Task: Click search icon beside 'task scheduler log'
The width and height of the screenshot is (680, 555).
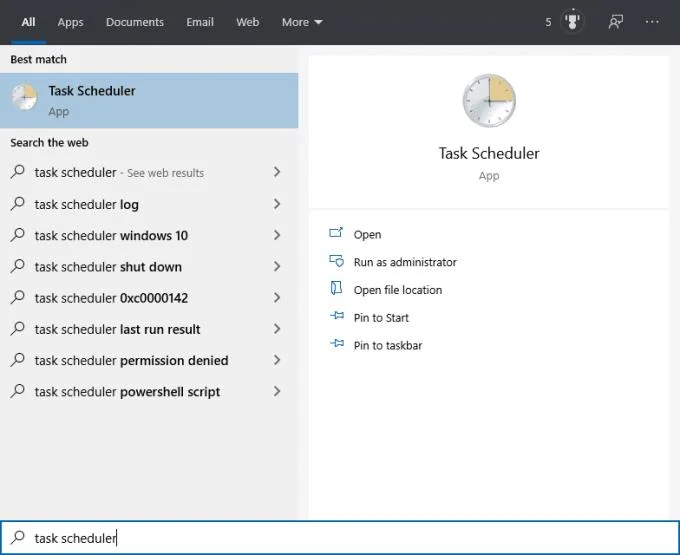Action: [x=18, y=203]
